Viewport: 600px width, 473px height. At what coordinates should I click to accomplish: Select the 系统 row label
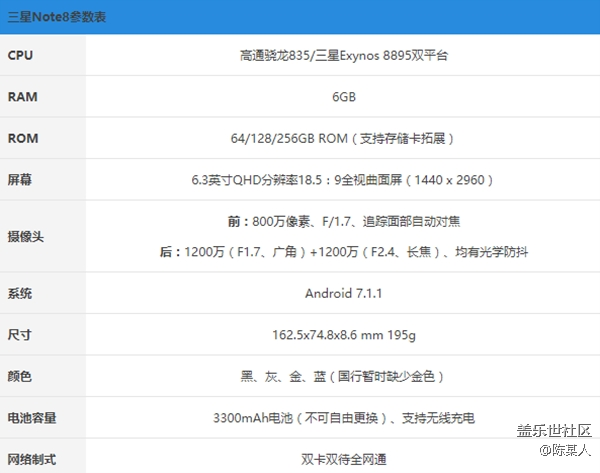pos(20,294)
